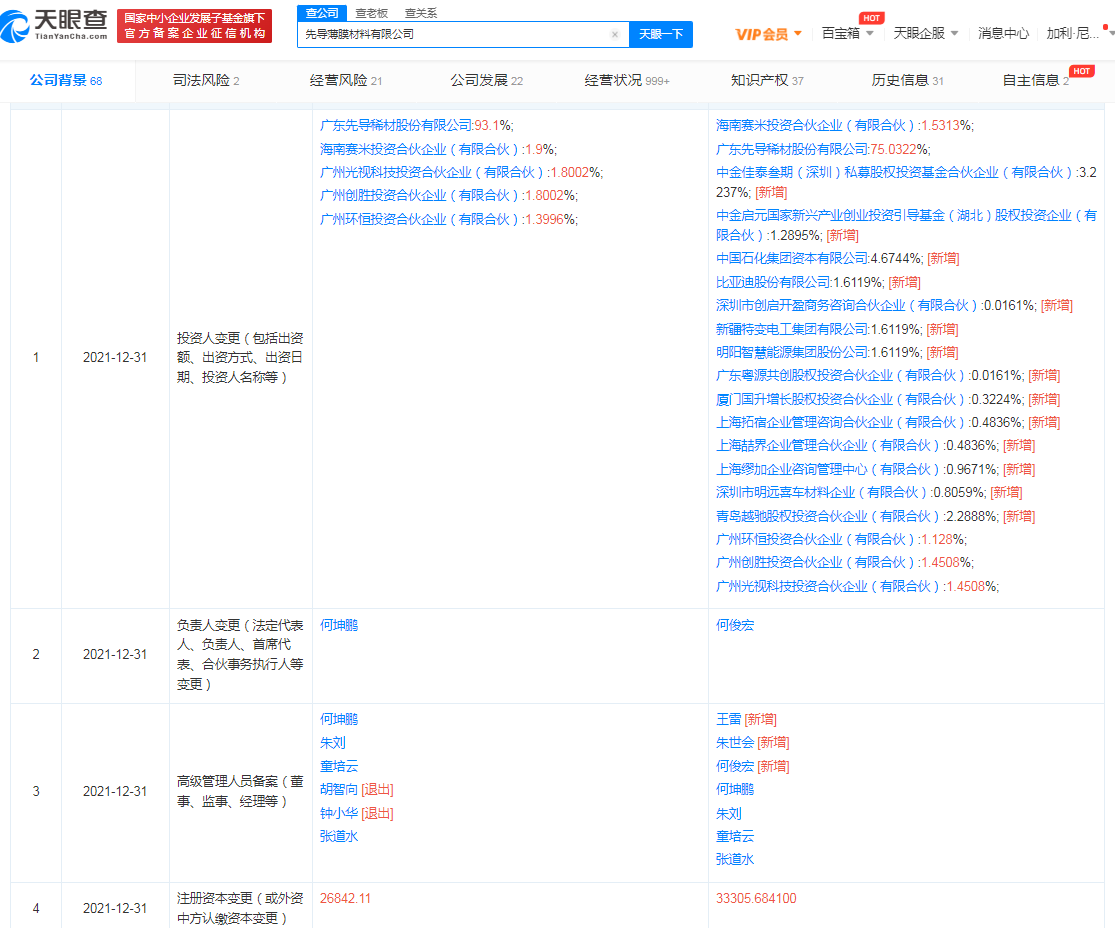Open 比亚迪股份有限公司 link
Screen dimensions: 1115x928
773,282
